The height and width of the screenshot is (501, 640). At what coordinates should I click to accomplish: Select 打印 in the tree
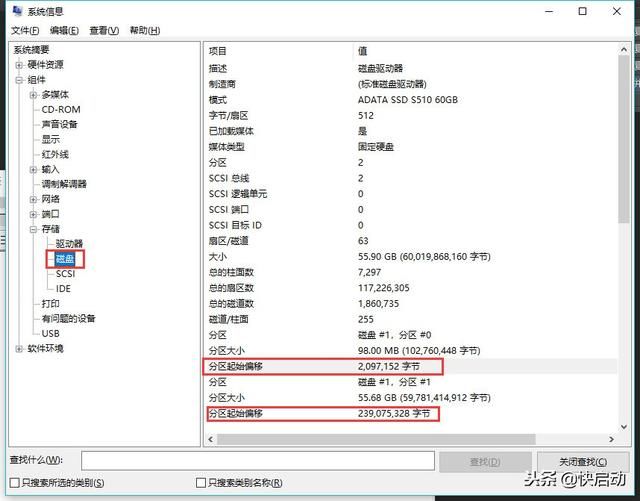click(x=51, y=304)
